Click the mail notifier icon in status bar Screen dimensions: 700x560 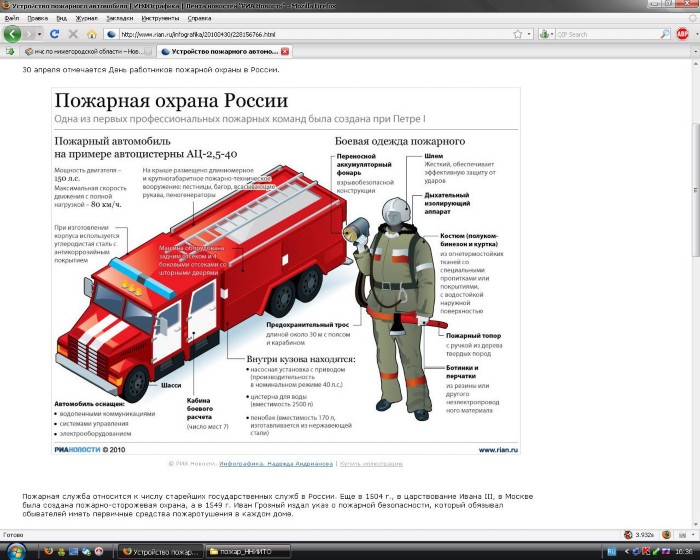click(683, 535)
